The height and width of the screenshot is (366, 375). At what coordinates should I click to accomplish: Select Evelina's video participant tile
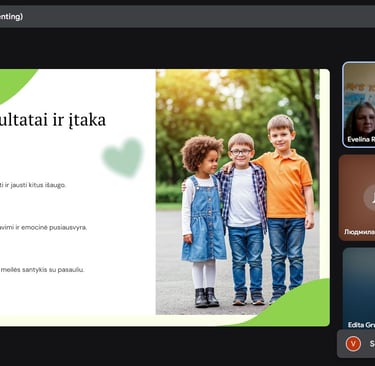[359, 104]
